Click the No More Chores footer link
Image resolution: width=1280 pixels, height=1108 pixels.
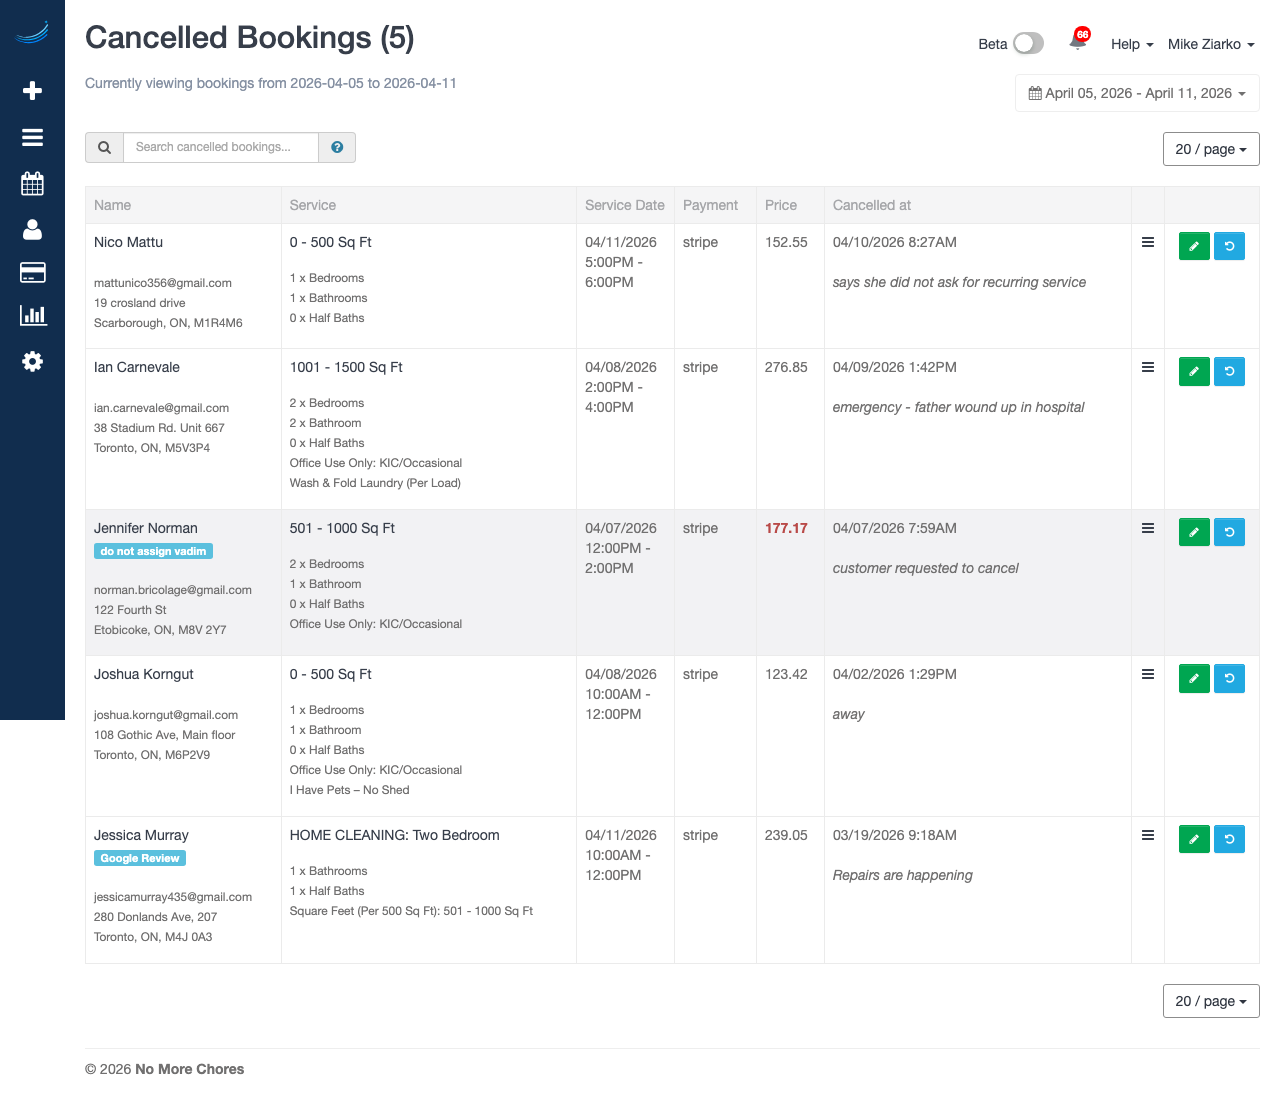pos(189,1069)
